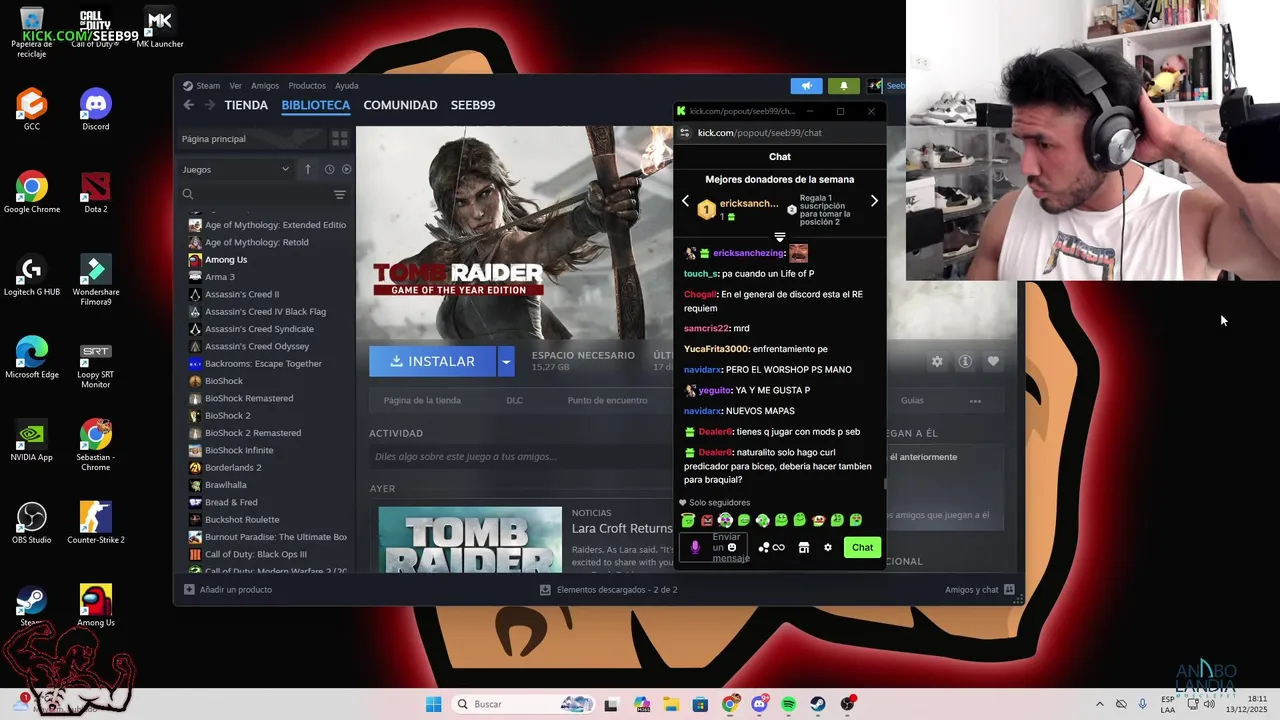Open OBS Studio desktop shortcut
The height and width of the screenshot is (720, 1280).
[x=32, y=523]
